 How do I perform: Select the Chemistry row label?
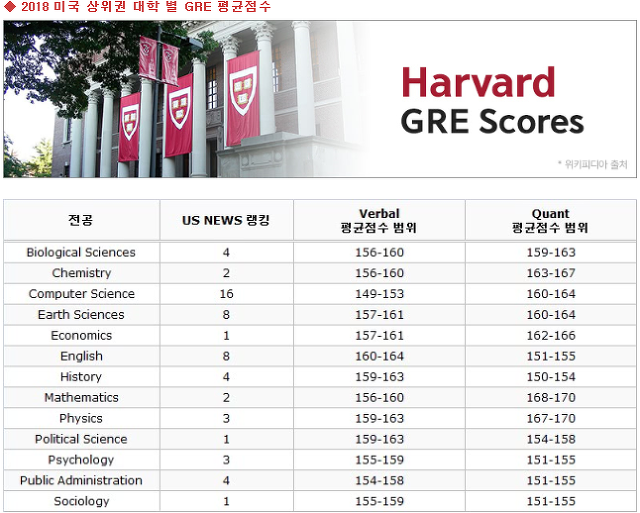(x=82, y=273)
